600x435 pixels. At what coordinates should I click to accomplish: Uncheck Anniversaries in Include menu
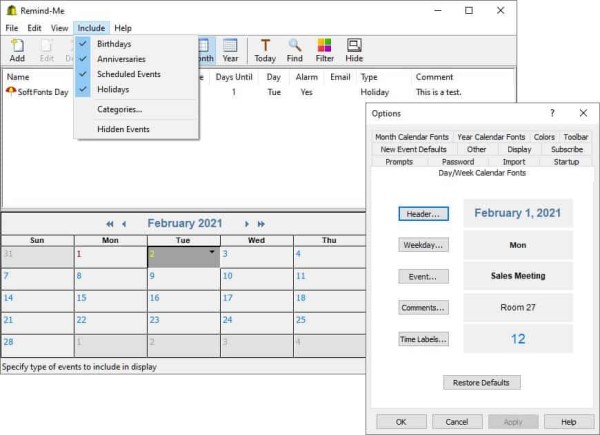point(136,59)
